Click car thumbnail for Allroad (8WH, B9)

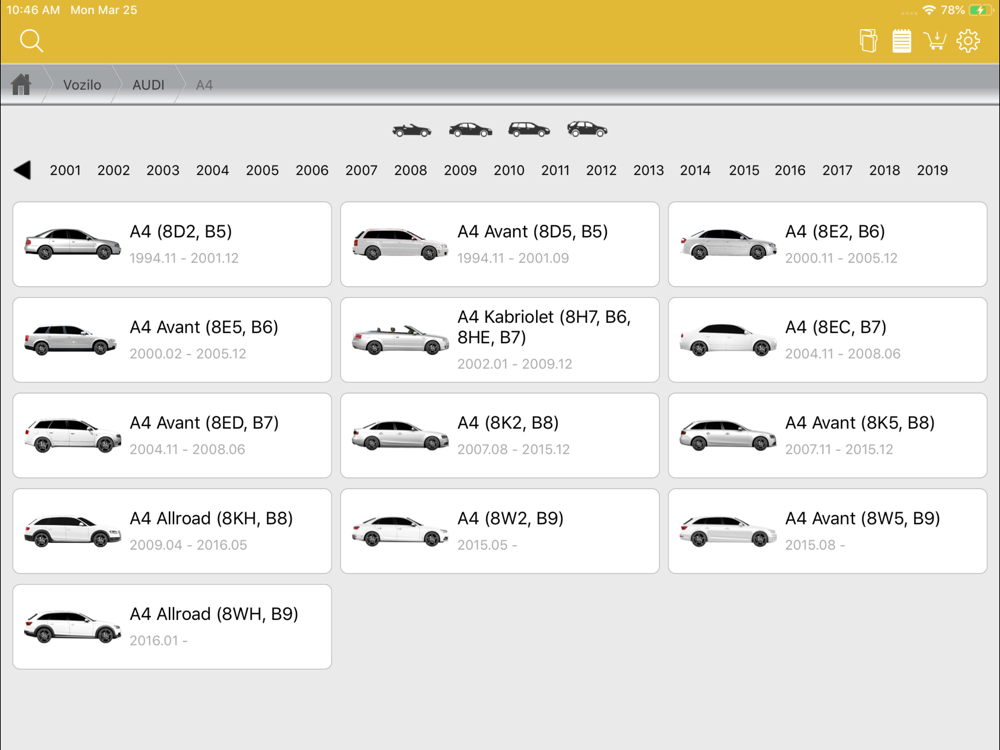72,626
